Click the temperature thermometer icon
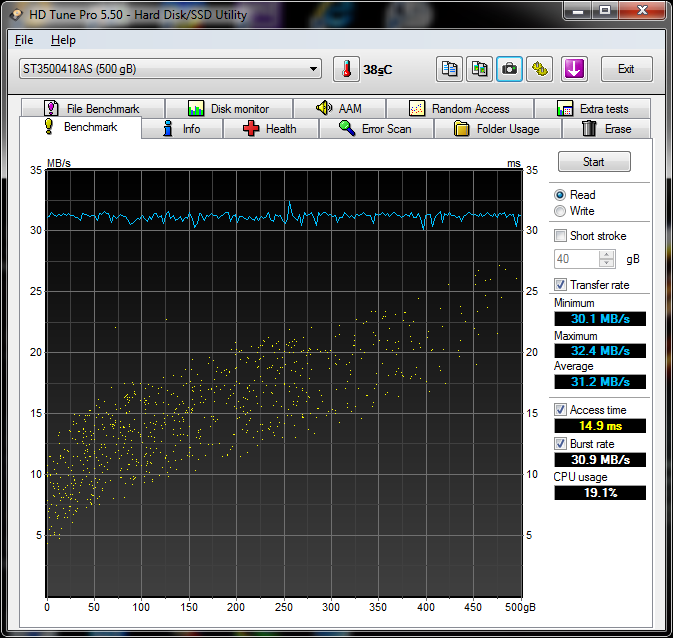 point(345,69)
